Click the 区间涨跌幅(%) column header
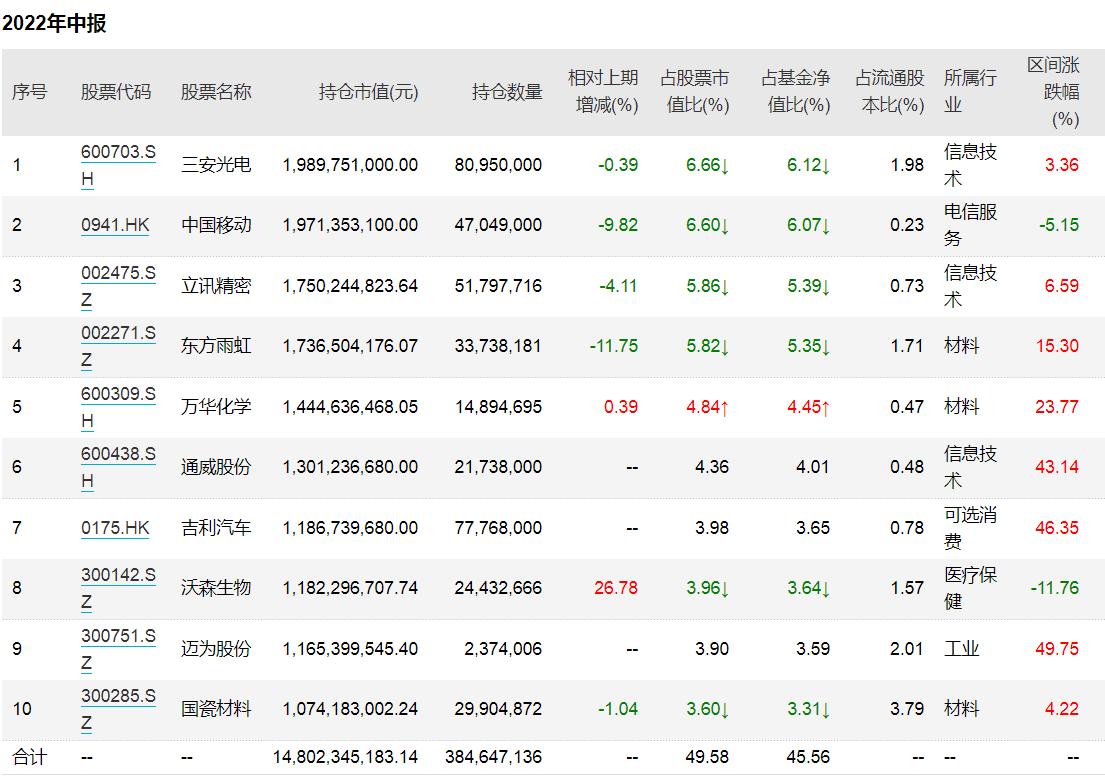 [1053, 92]
